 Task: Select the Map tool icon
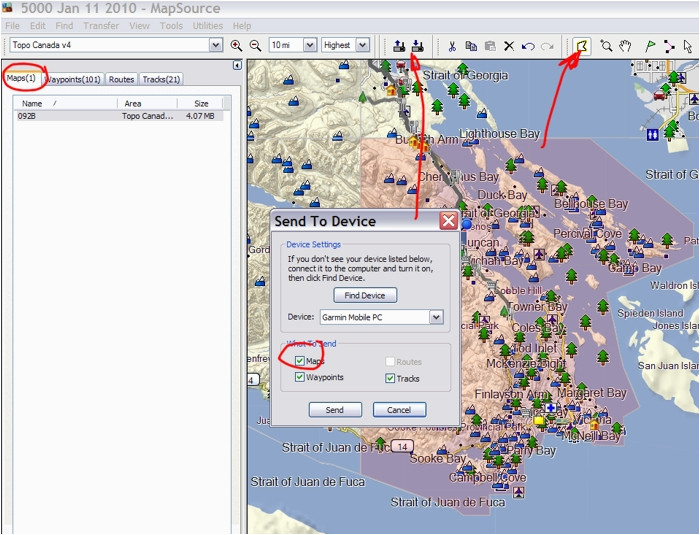582,46
